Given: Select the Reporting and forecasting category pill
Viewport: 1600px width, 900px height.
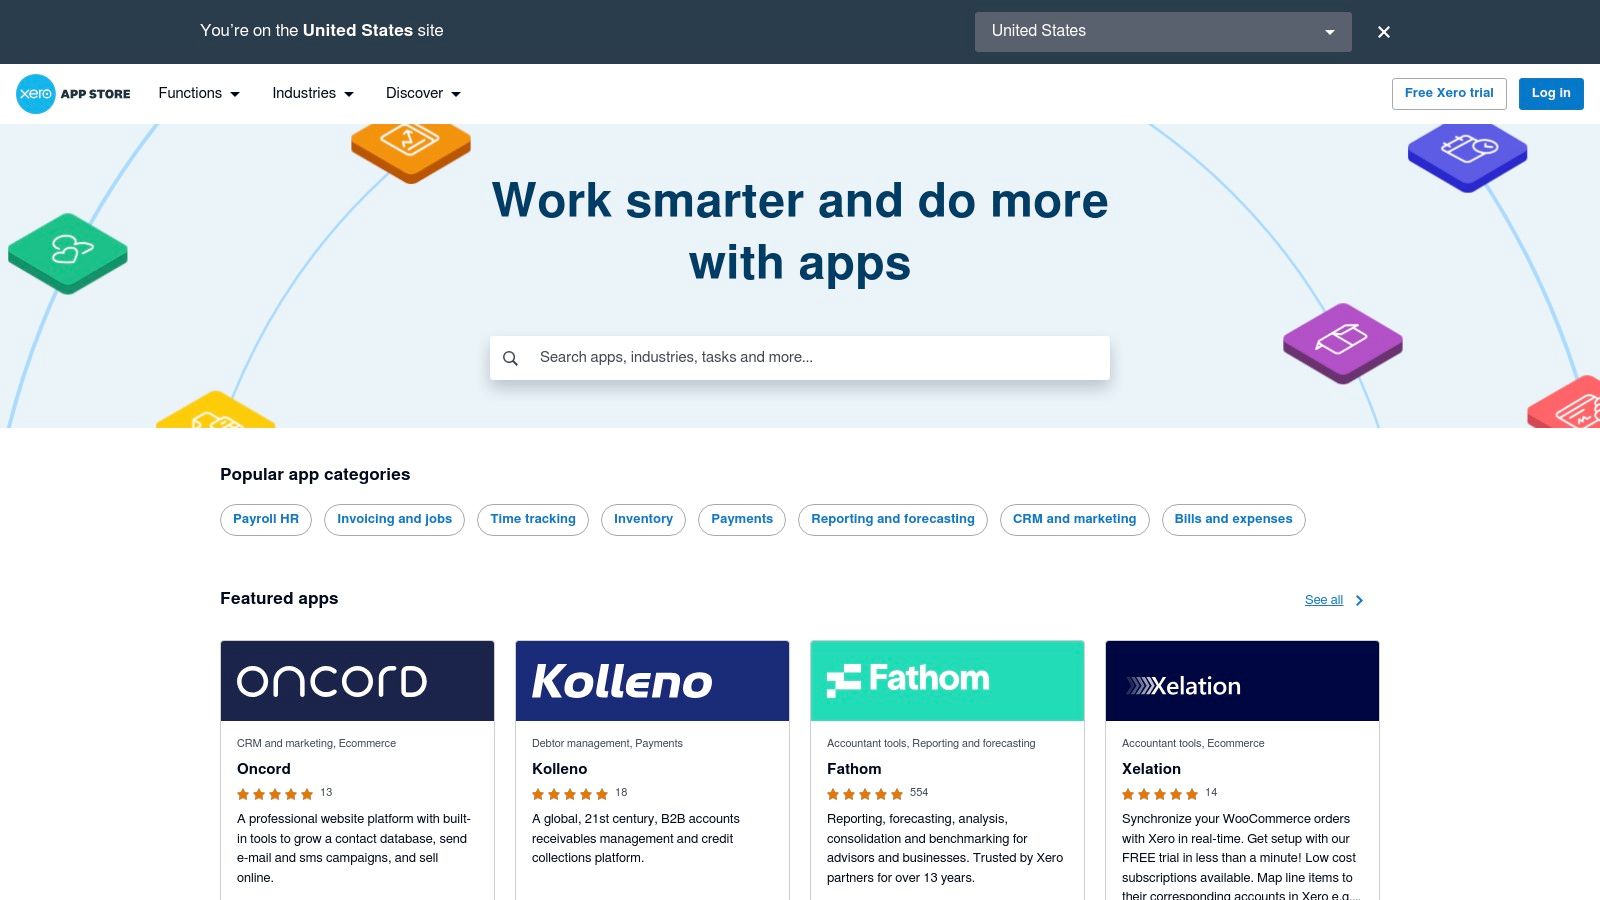Looking at the screenshot, I should (892, 519).
